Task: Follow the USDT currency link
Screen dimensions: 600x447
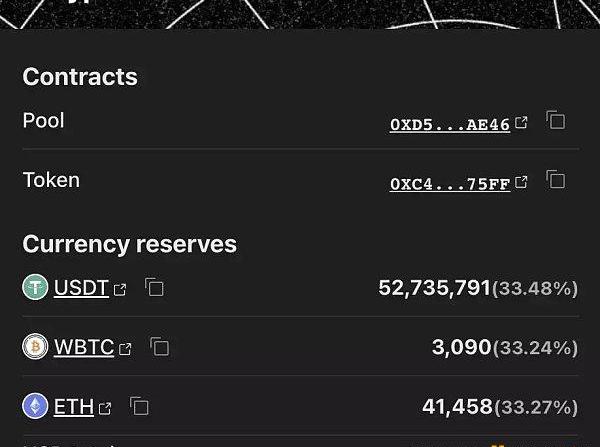Action: 81,289
